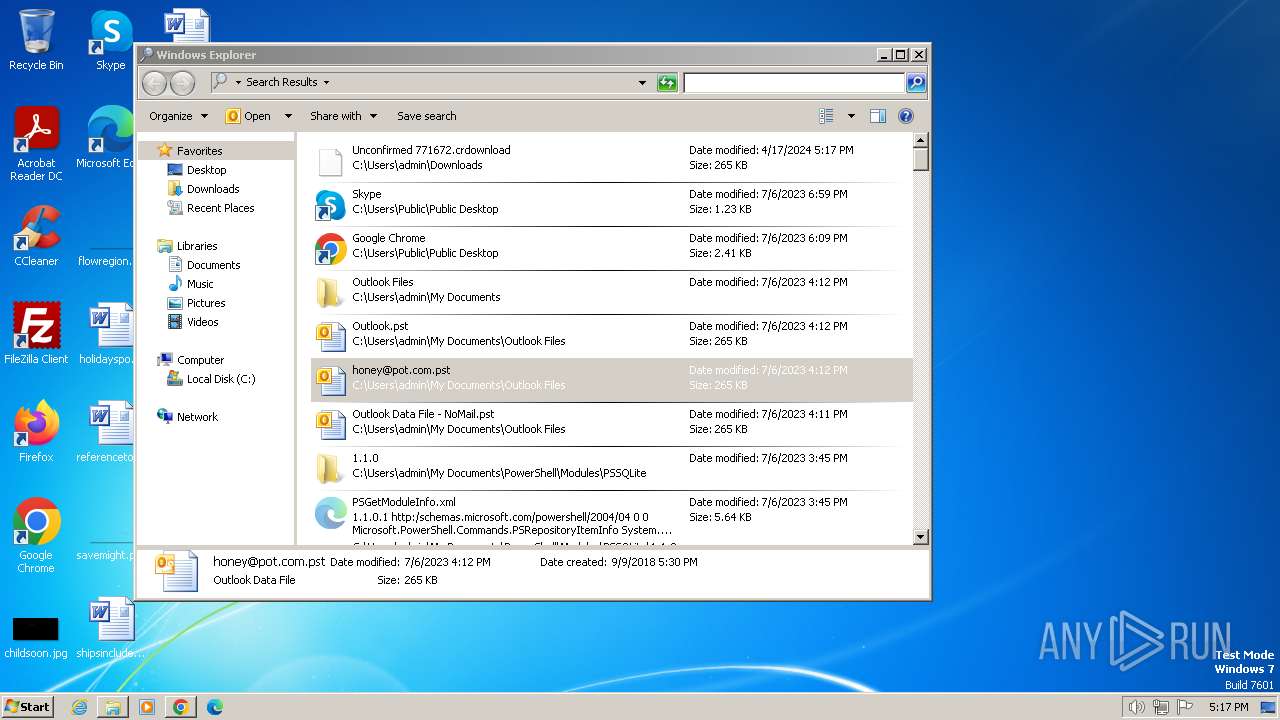1280x720 pixels.
Task: Open the view options dropdown arrow
Action: [x=851, y=116]
